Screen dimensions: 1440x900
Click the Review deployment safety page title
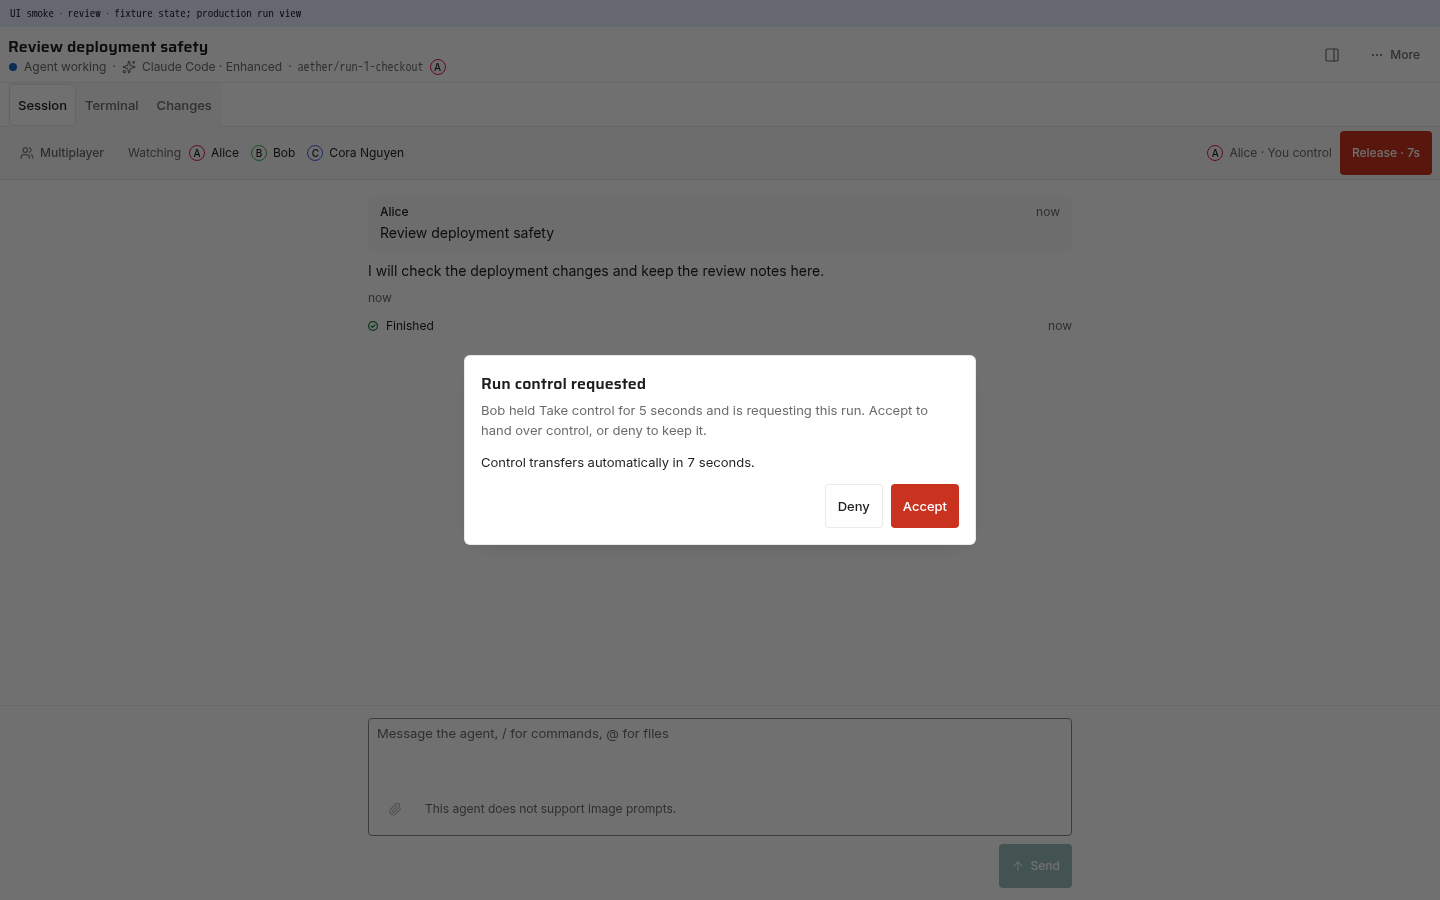[108, 47]
